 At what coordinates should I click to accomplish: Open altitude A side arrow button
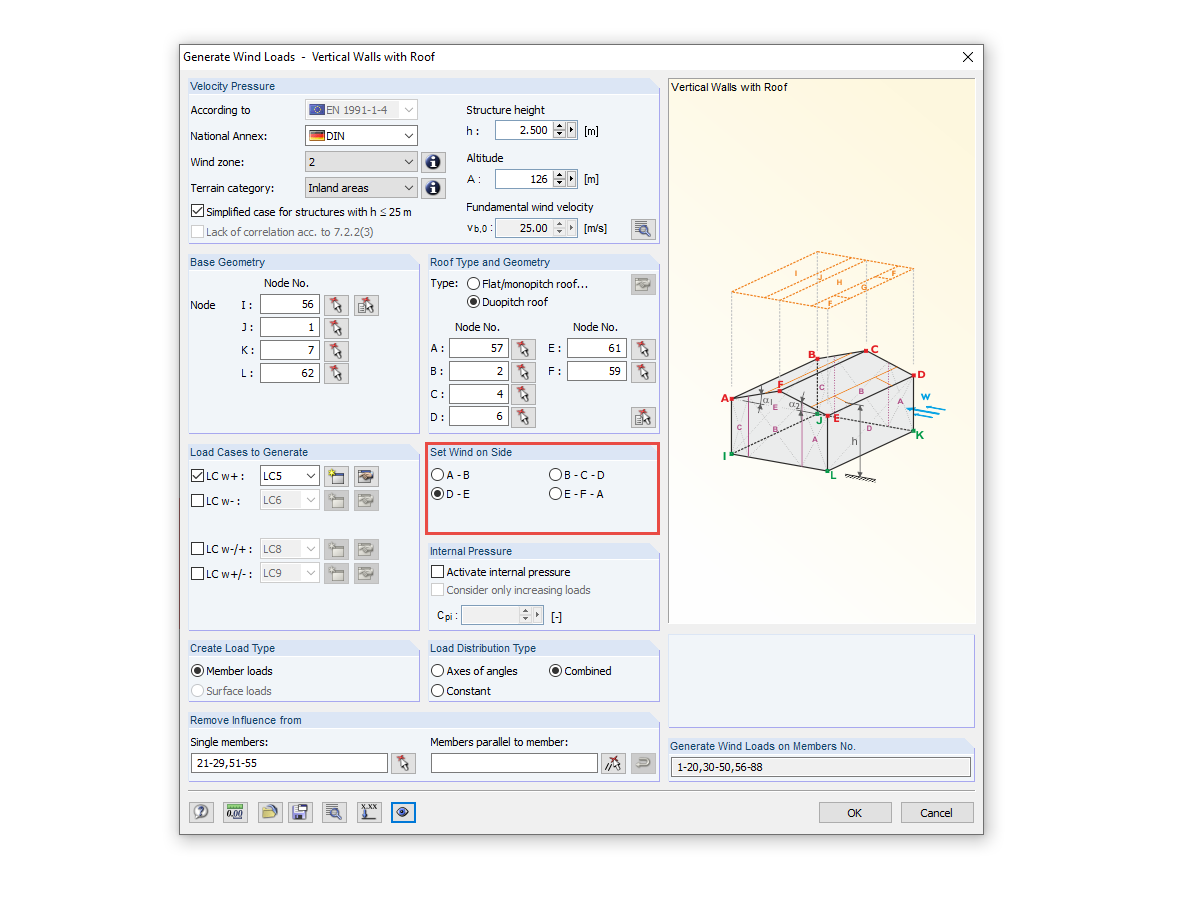572,179
